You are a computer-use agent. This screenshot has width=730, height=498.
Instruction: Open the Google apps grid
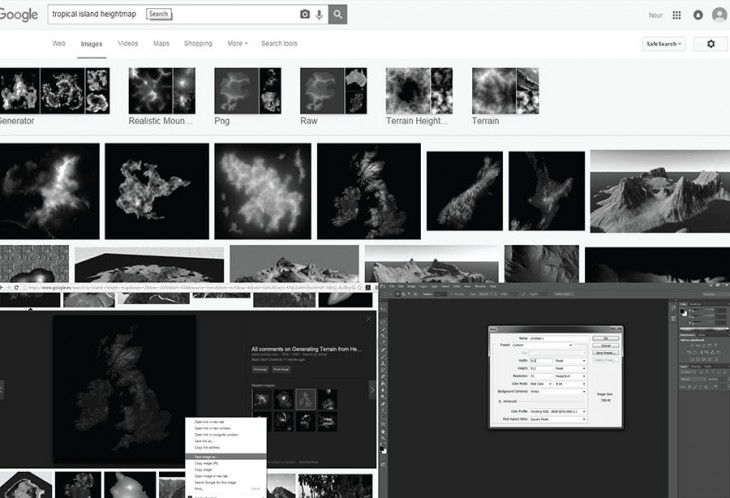point(677,15)
